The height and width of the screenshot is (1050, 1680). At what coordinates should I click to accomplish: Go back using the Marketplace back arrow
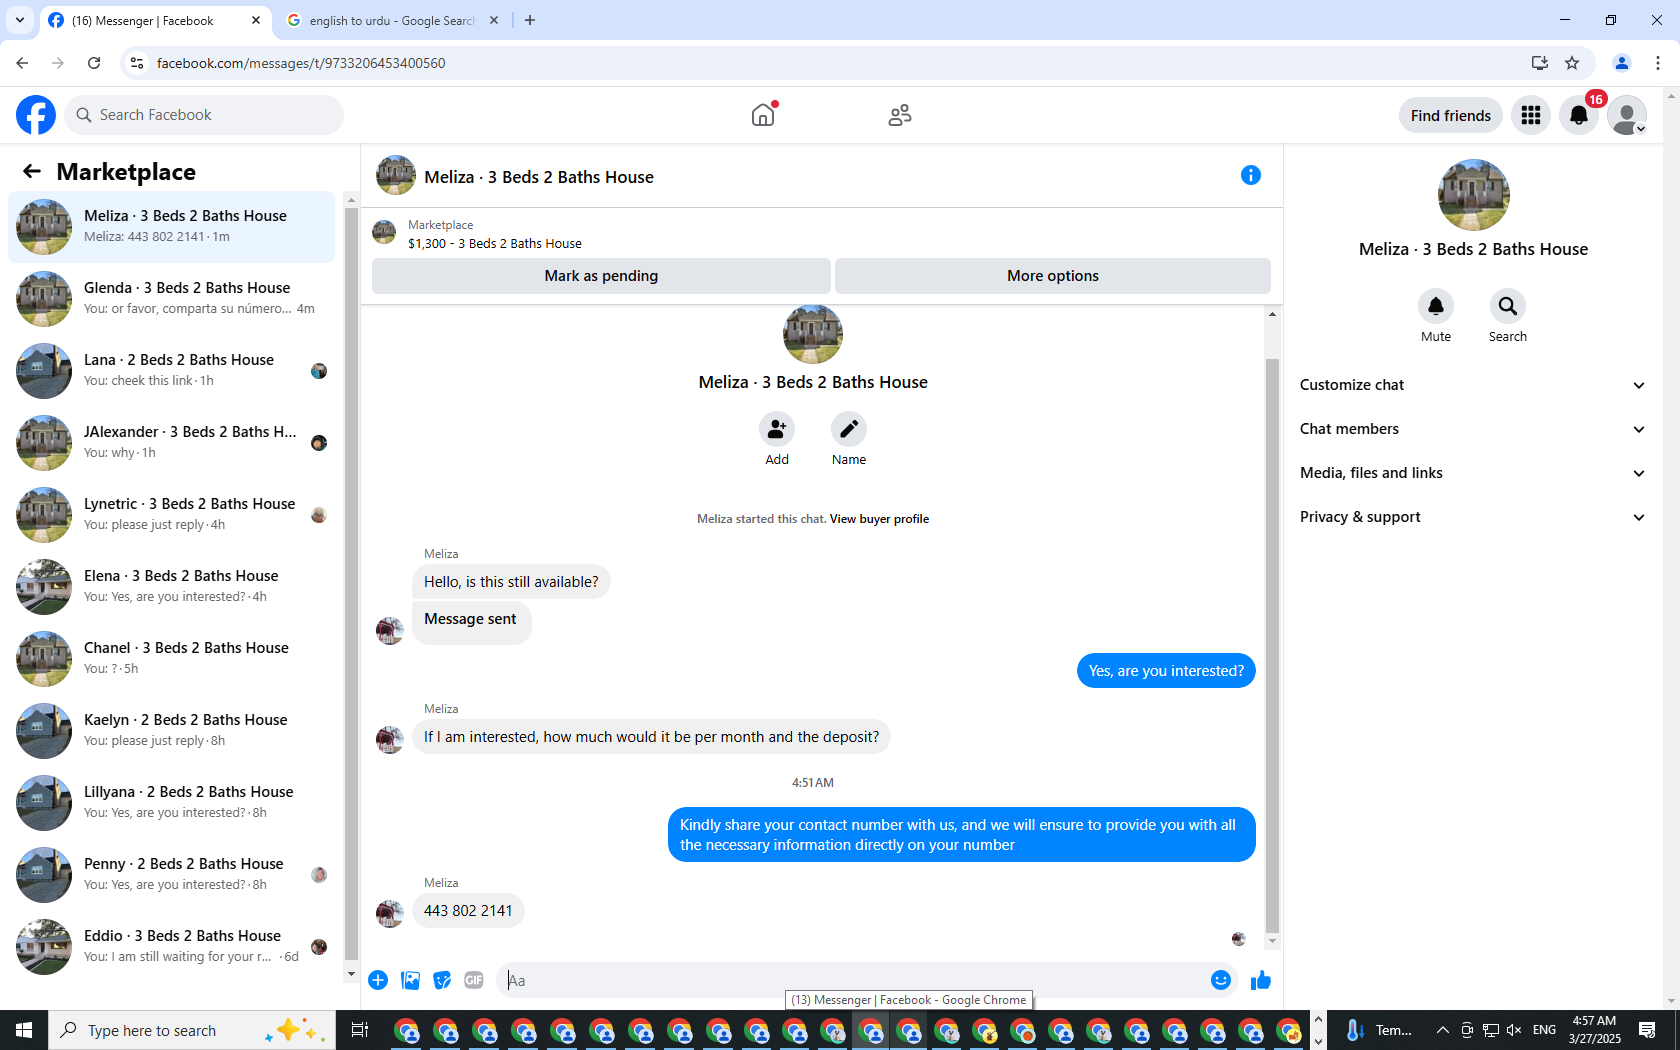tap(32, 171)
